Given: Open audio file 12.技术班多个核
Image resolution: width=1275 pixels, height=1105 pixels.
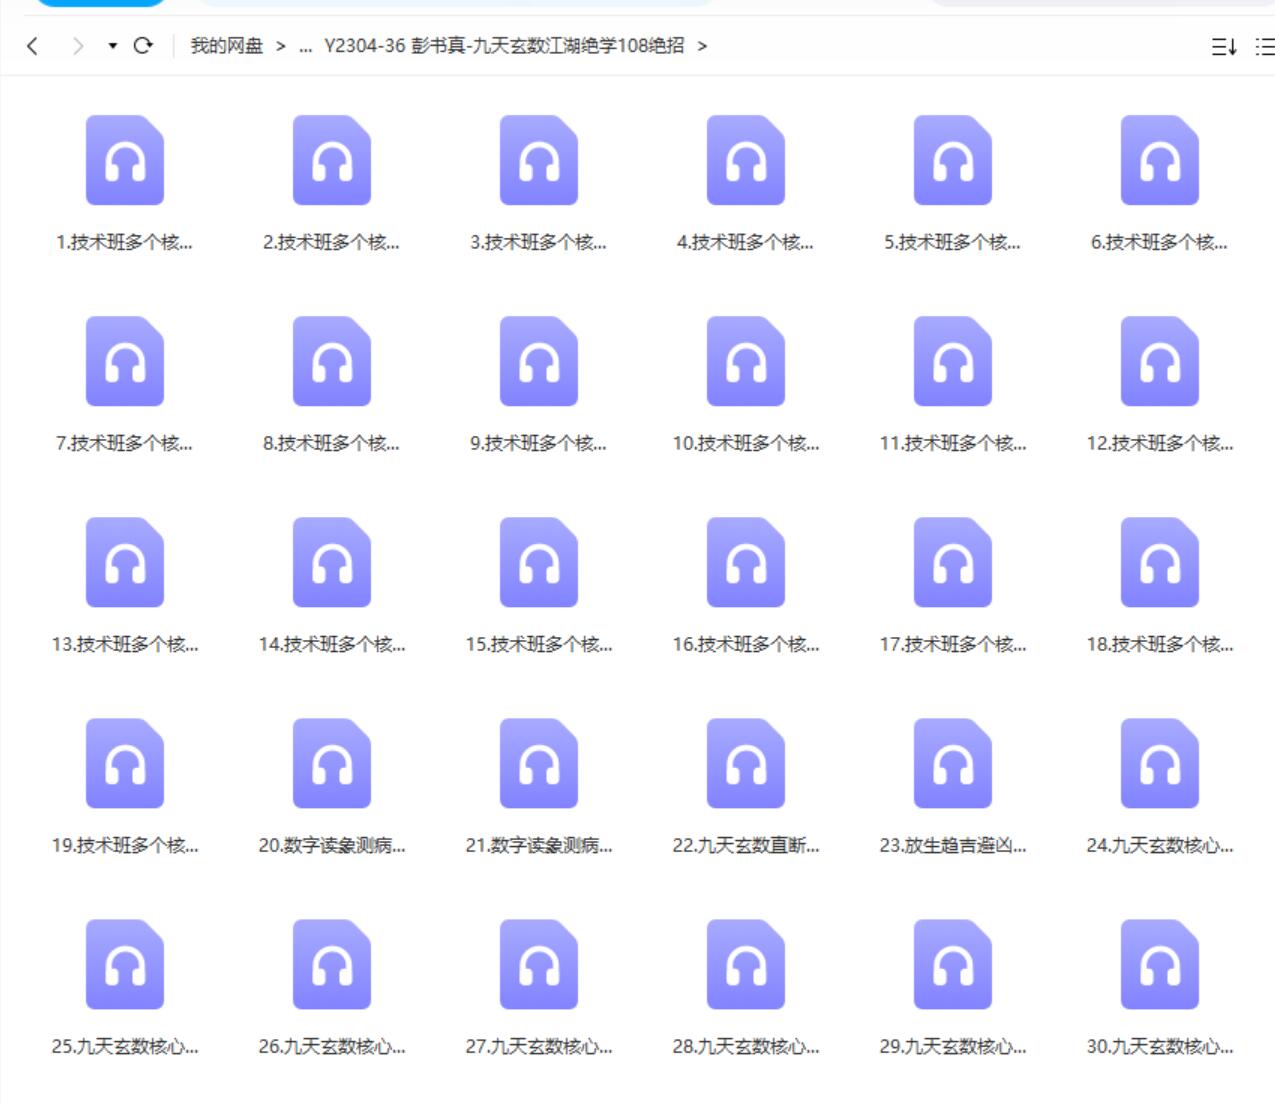Looking at the screenshot, I should tap(1160, 362).
